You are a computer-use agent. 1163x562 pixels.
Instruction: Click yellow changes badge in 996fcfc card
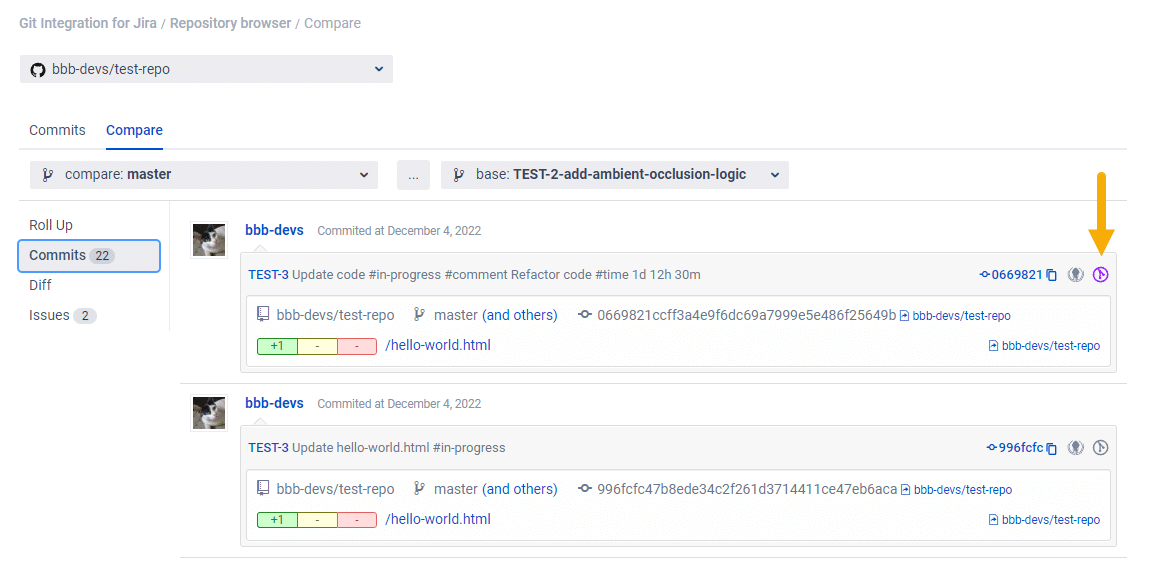(x=317, y=520)
